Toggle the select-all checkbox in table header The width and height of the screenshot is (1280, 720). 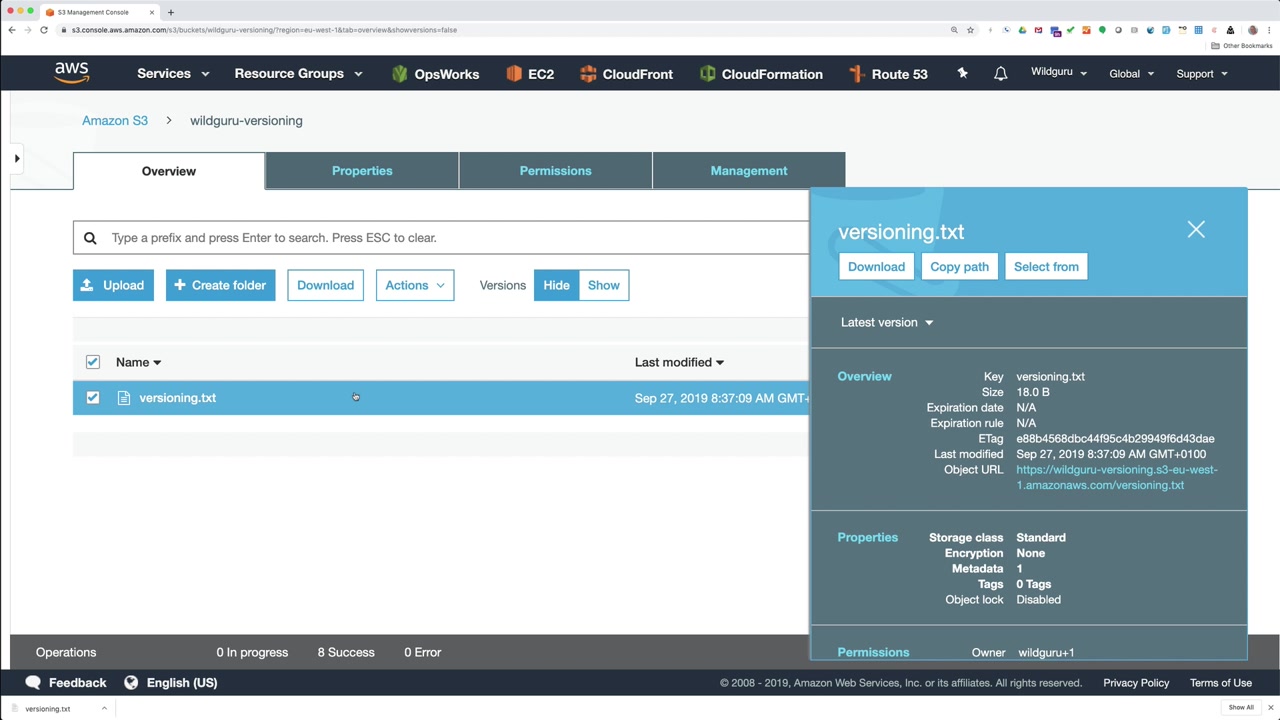[93, 362]
